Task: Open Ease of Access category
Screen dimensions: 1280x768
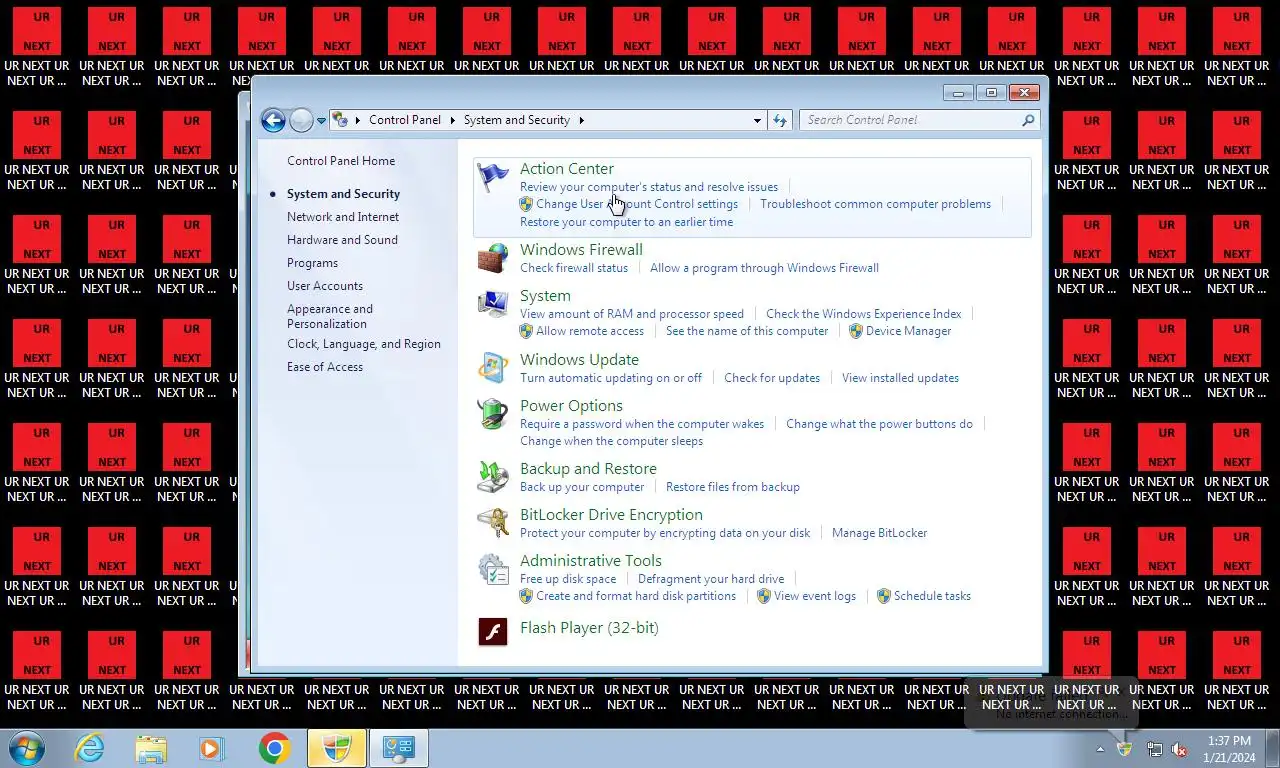Action: pos(325,367)
